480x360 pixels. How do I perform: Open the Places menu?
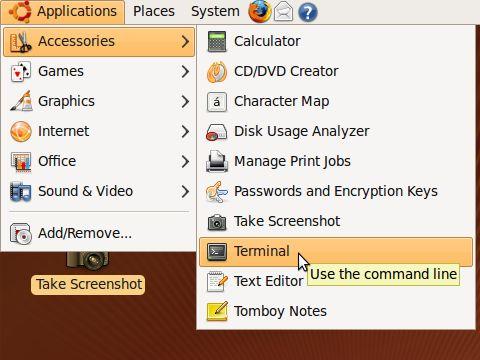point(154,11)
